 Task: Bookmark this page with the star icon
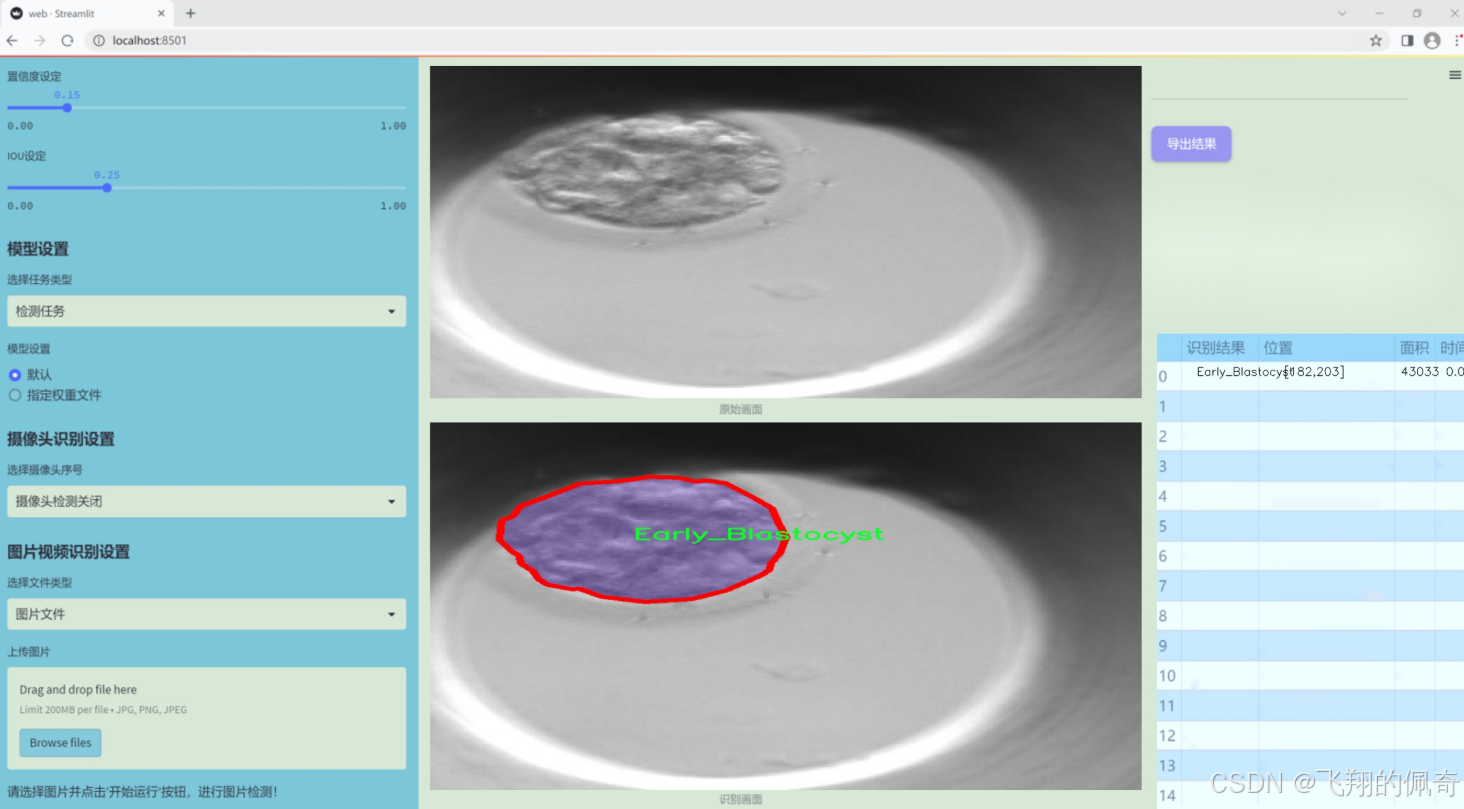pos(1376,40)
